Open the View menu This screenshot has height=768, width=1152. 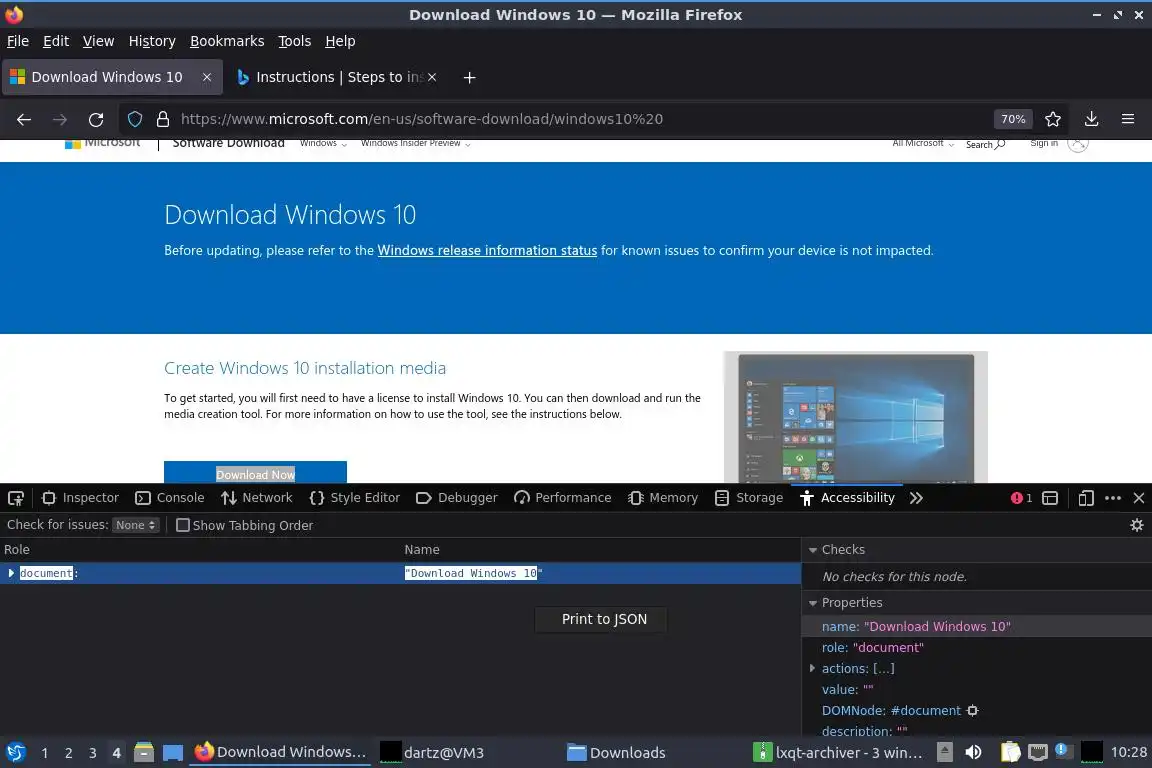98,41
